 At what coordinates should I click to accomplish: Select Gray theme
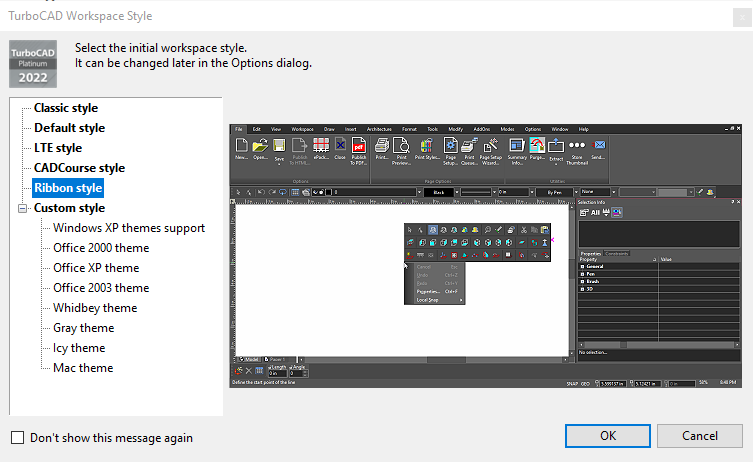click(x=84, y=328)
